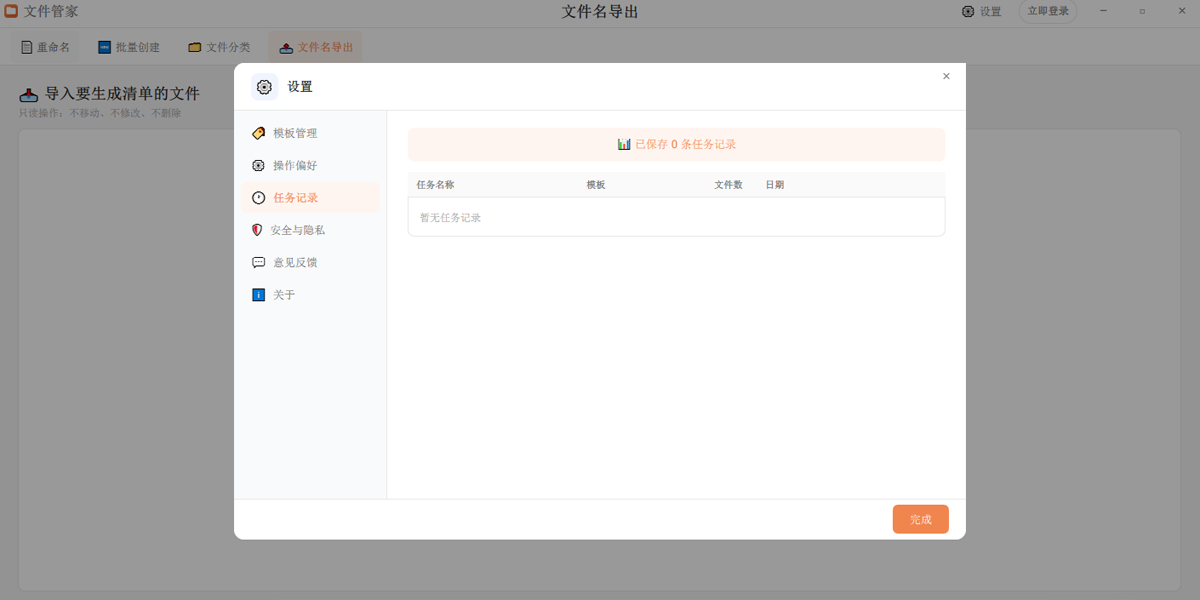
Task: Click the gear icon in the 设置 dialog header
Action: pyautogui.click(x=264, y=87)
